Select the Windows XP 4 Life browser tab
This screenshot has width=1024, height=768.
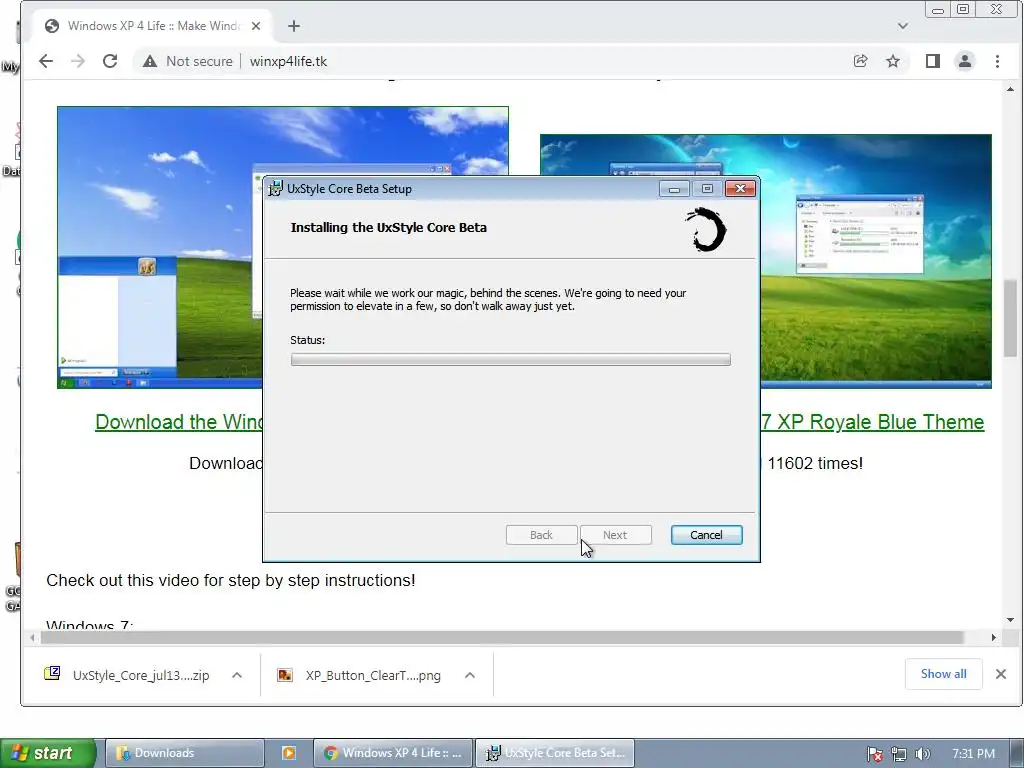pos(153,26)
